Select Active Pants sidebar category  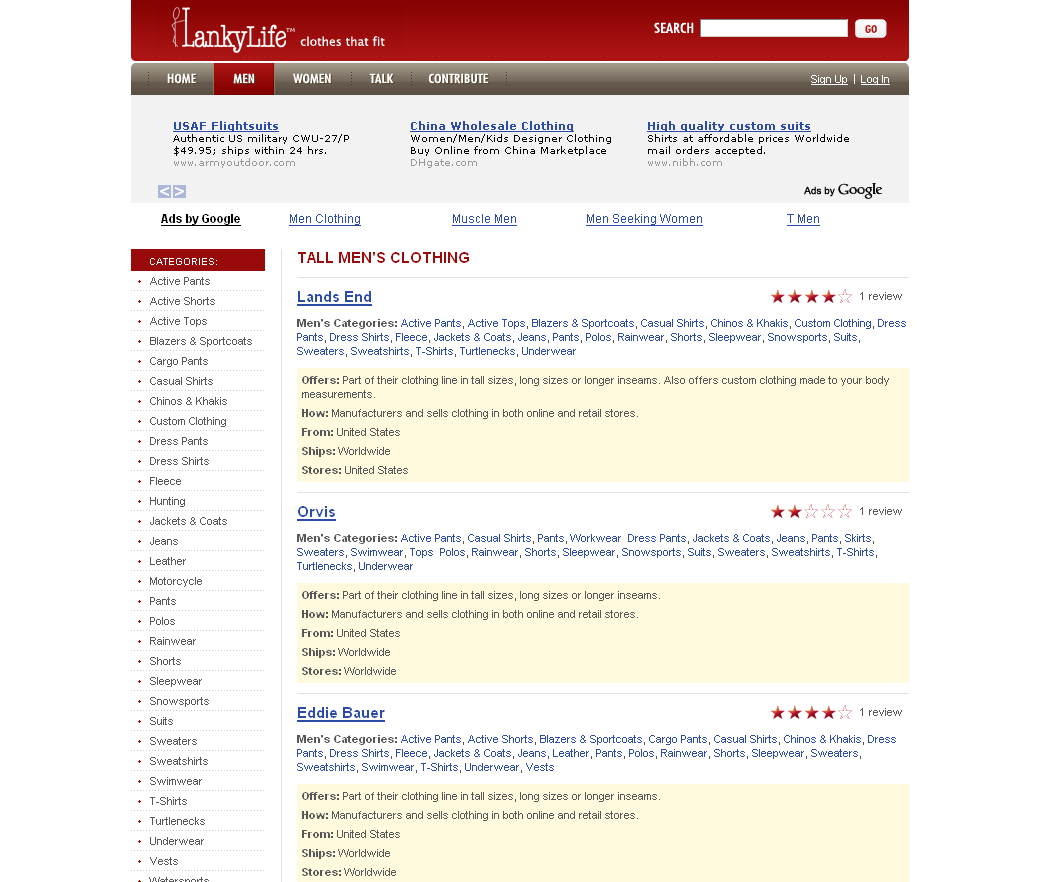tap(180, 282)
